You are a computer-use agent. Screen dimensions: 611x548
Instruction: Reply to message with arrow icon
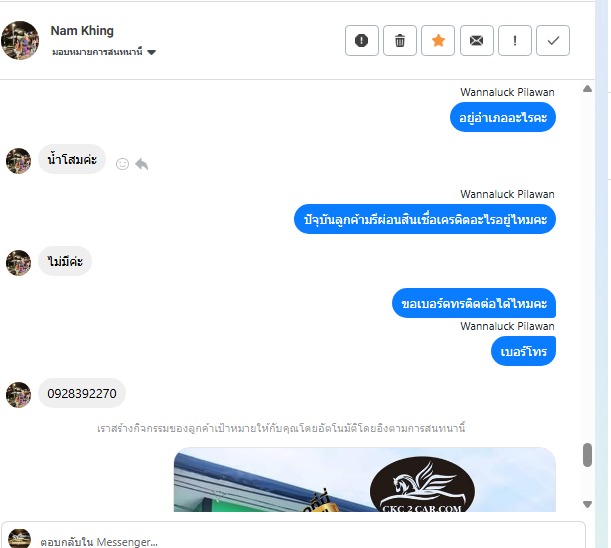[141, 164]
